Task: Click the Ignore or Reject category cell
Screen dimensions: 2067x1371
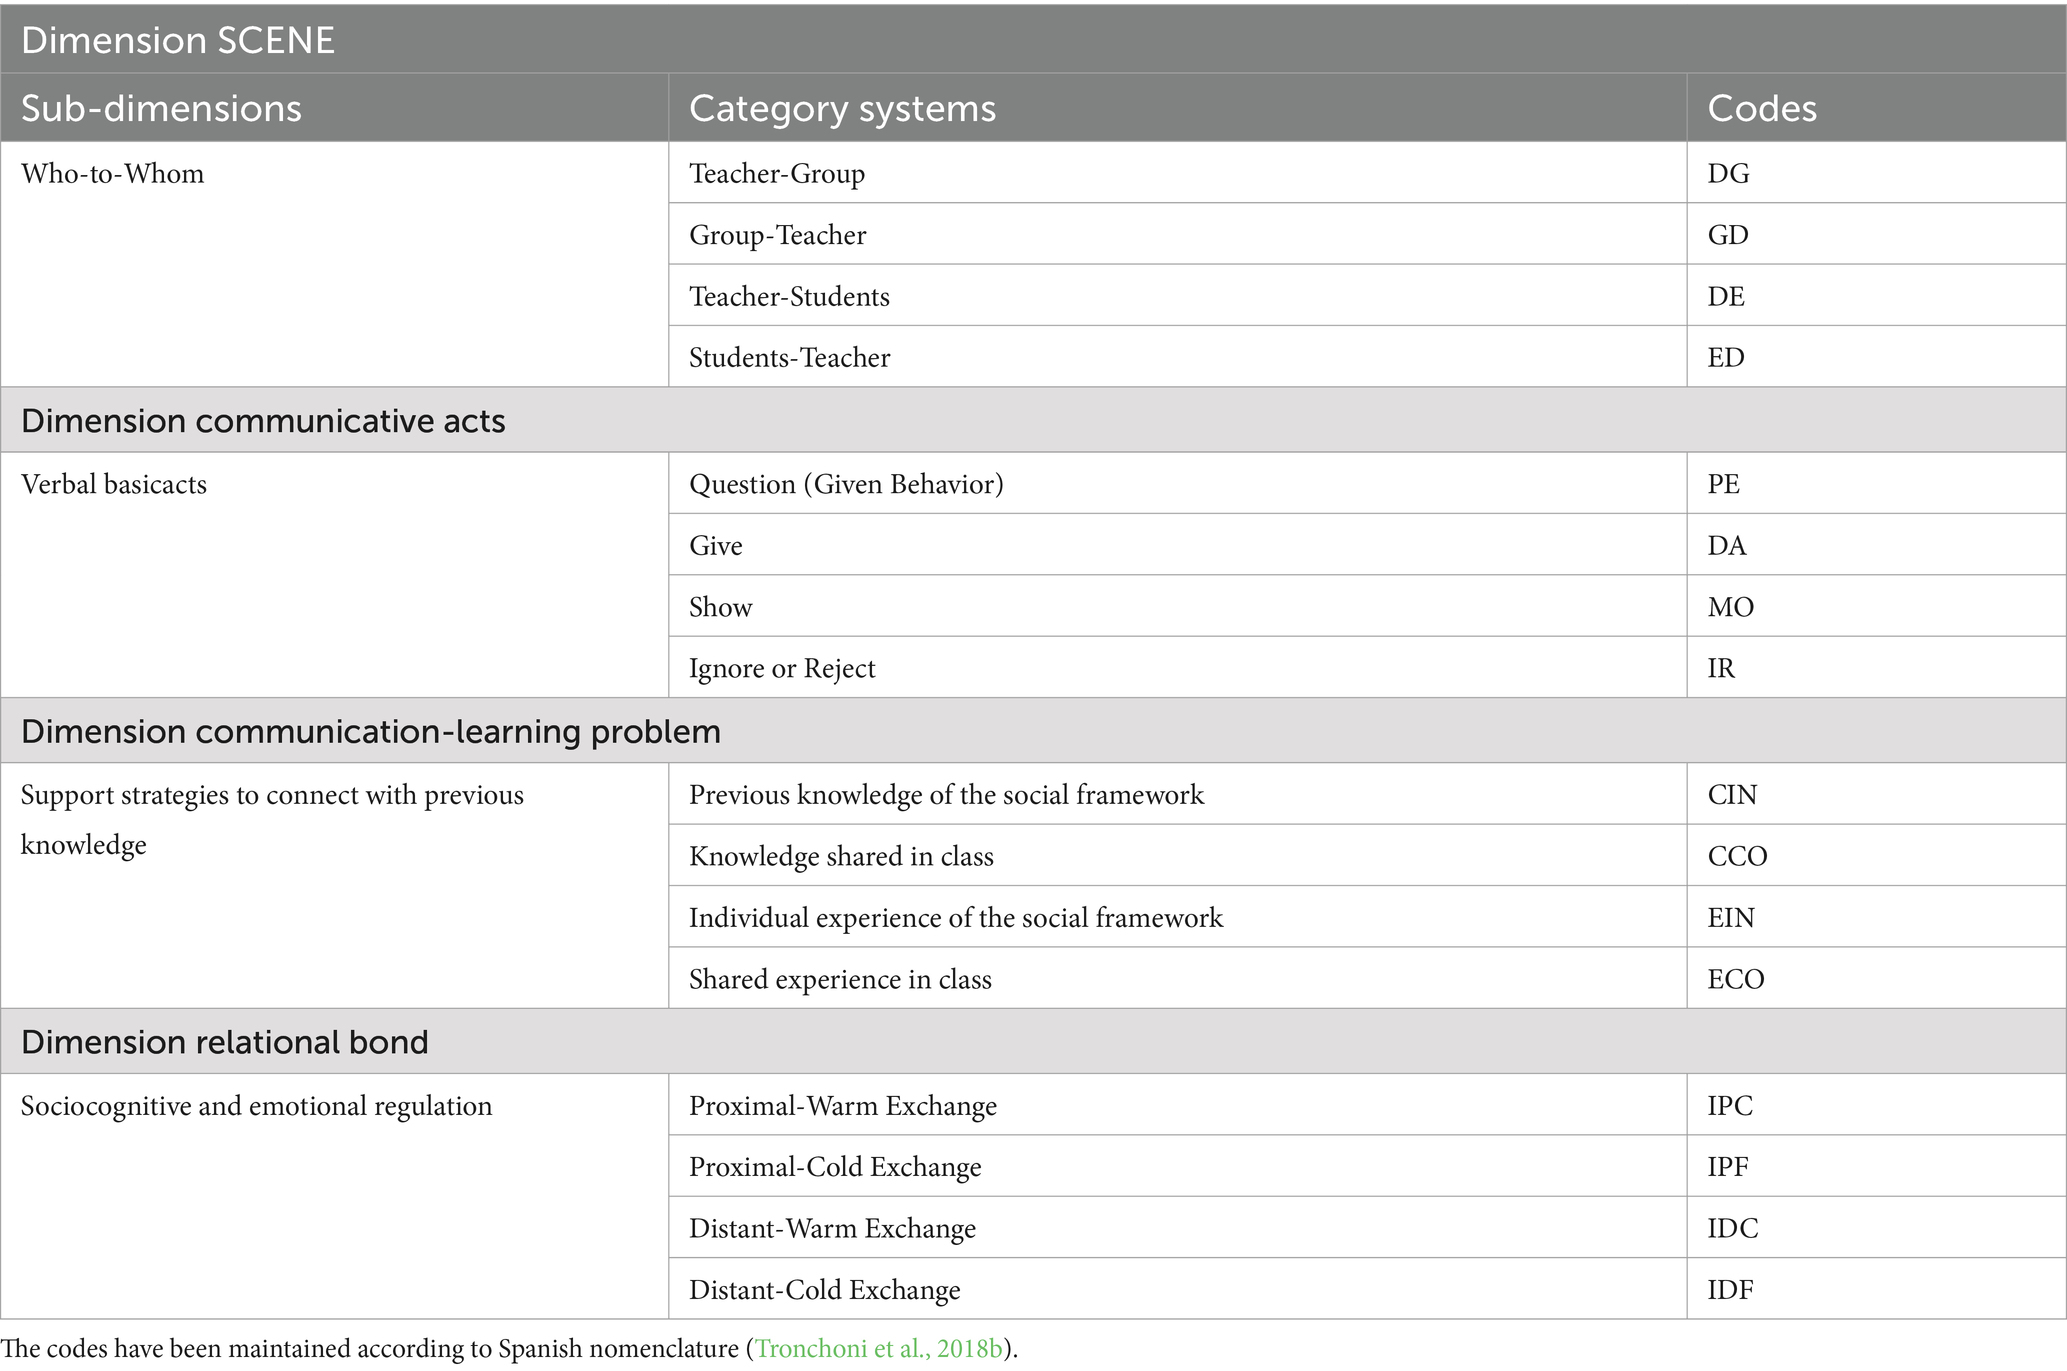Action: 1178,668
